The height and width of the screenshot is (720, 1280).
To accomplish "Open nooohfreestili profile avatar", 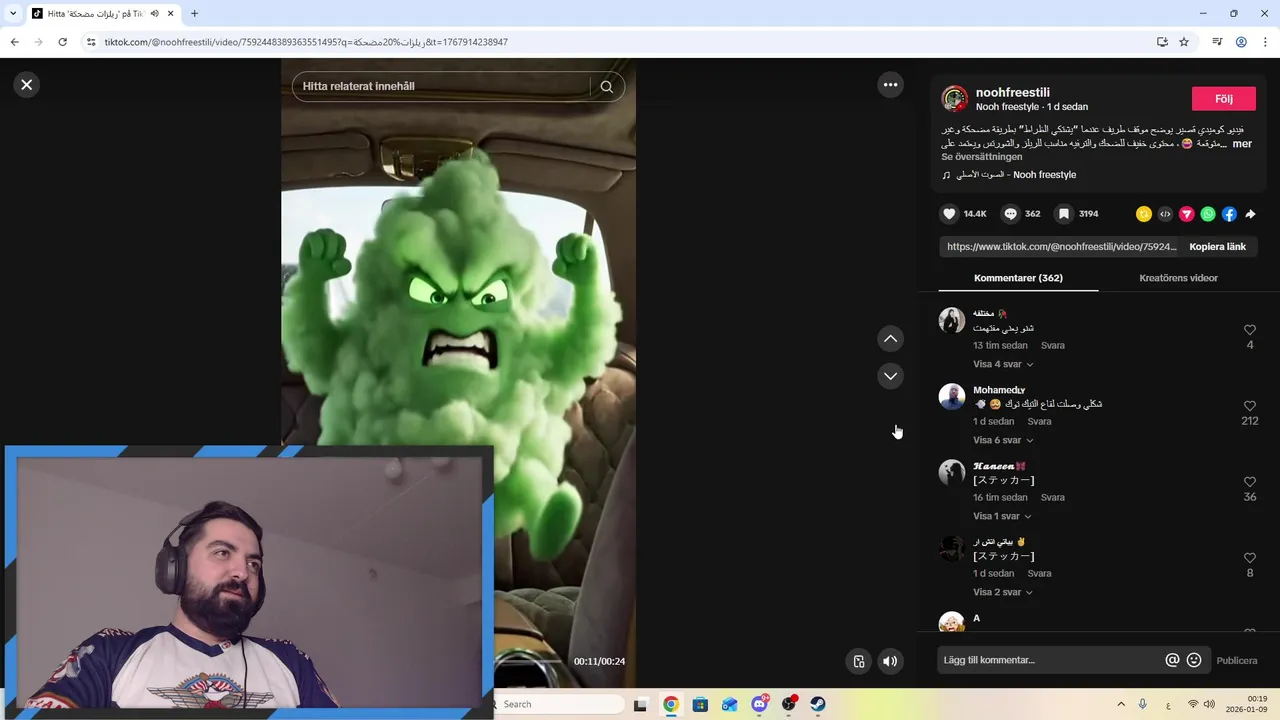I will [x=955, y=99].
